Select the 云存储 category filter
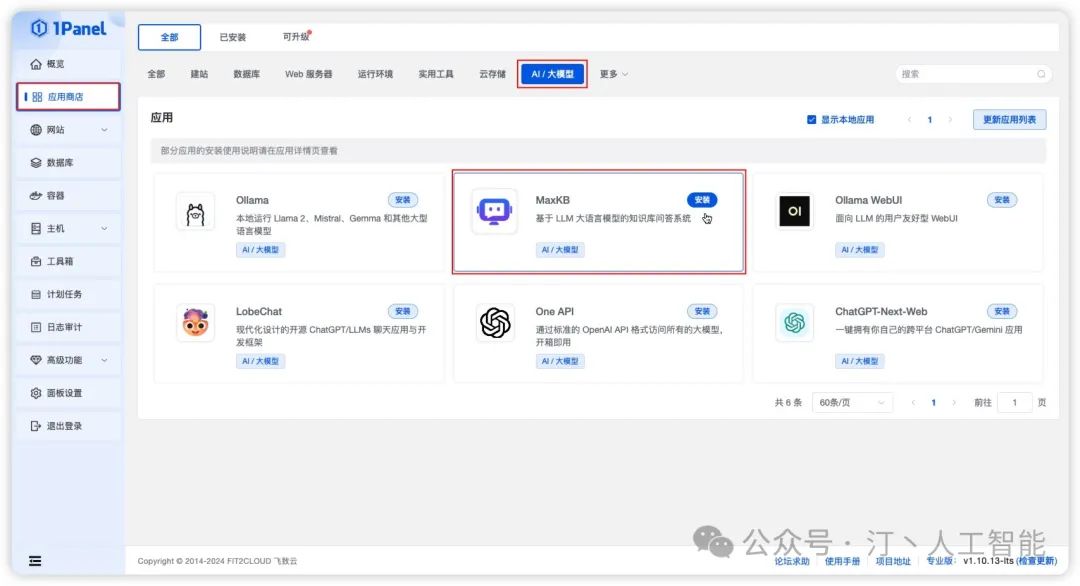The image size is (1080, 586). [492, 74]
